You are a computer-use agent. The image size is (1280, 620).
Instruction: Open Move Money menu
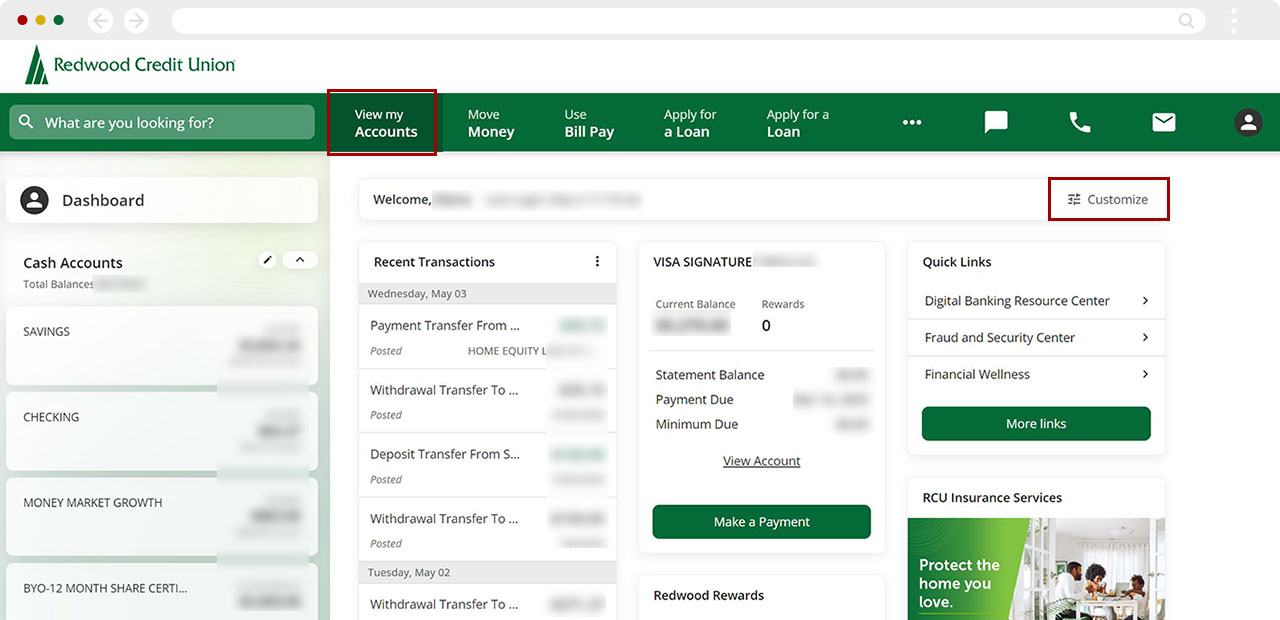(491, 123)
